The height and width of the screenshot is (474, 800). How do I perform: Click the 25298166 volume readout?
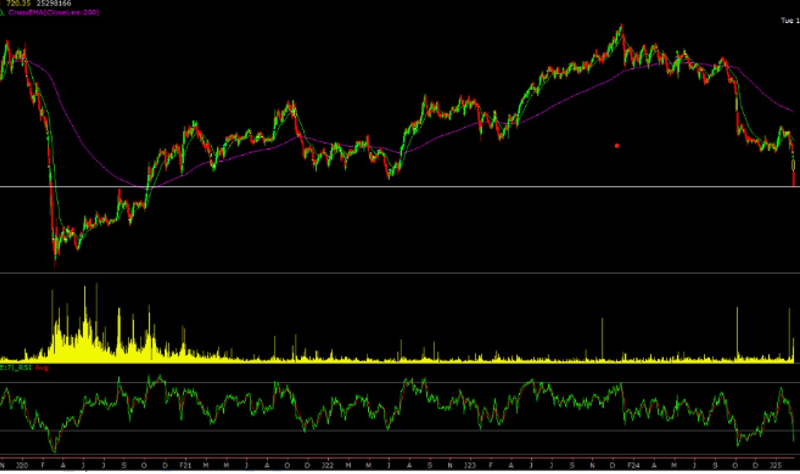pyautogui.click(x=54, y=5)
